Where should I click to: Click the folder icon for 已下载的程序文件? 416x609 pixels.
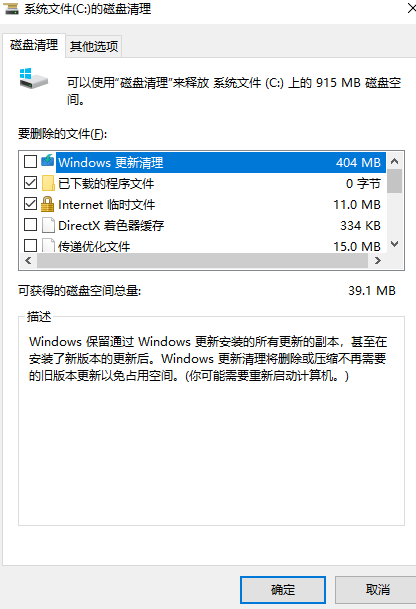(x=48, y=183)
